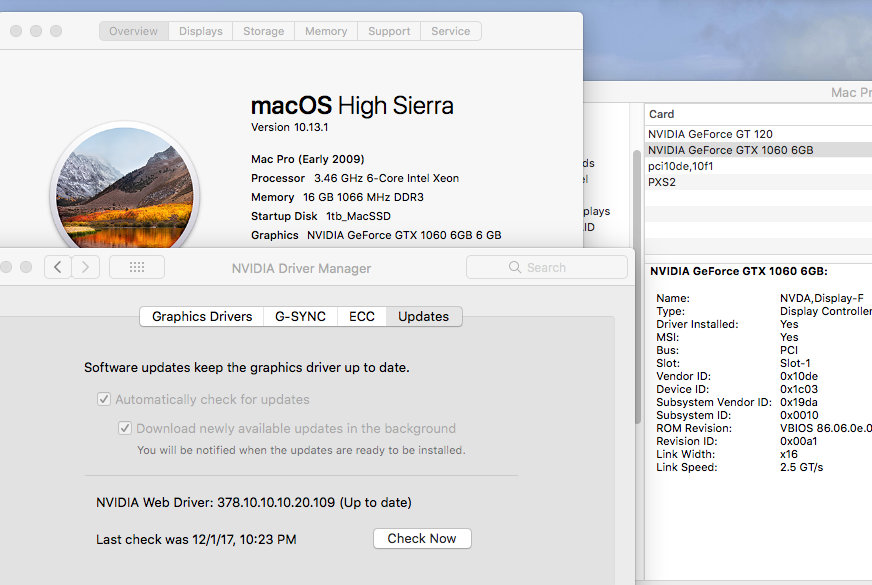Screen dimensions: 872x585
Task: Select the G-SYNC tab
Action: [300, 316]
